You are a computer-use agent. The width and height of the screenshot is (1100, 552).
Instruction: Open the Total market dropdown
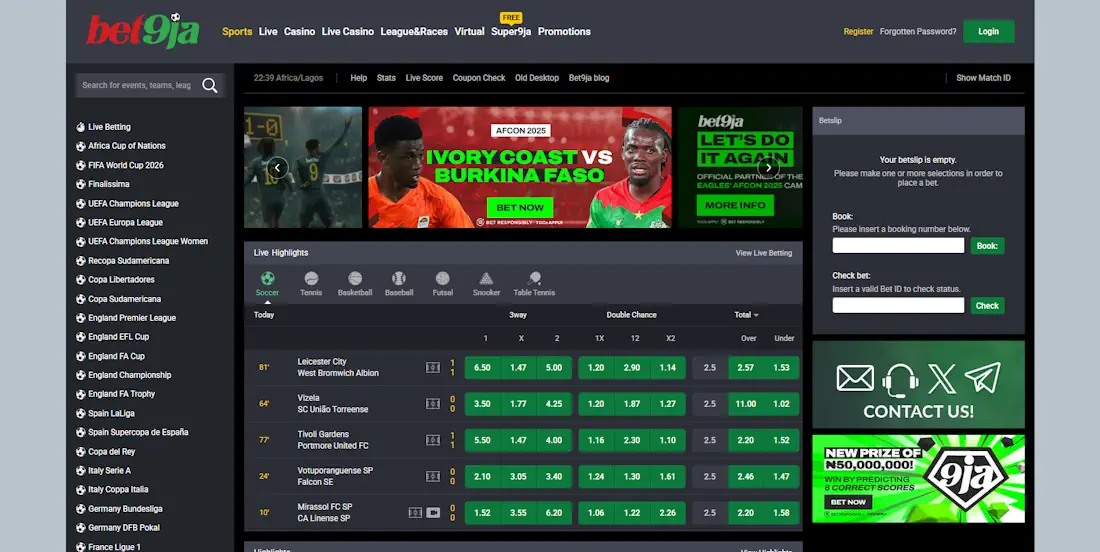746,315
